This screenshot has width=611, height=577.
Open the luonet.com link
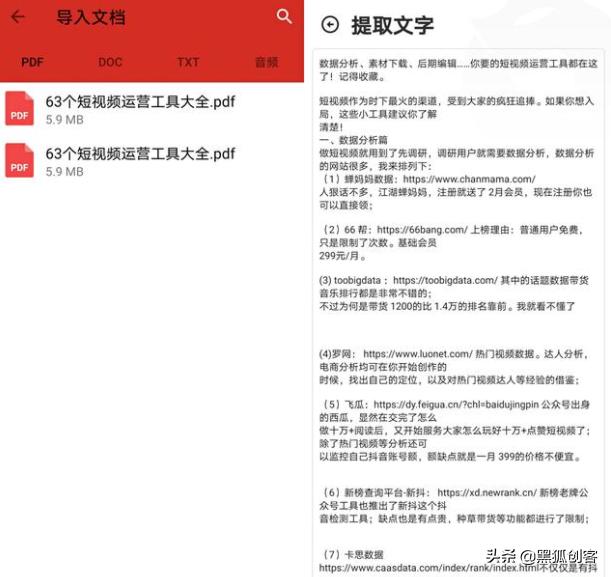click(x=418, y=354)
